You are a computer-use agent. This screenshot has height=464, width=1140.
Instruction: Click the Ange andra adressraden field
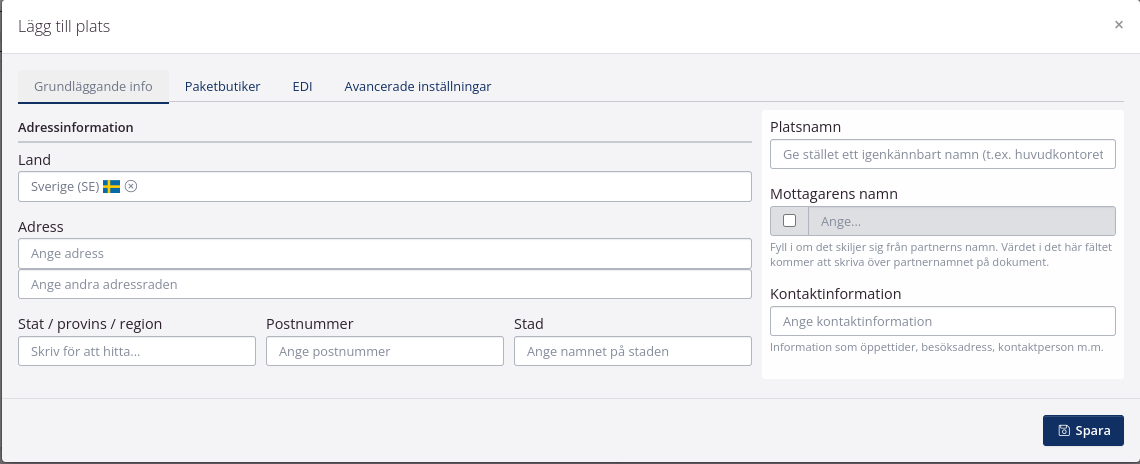(384, 285)
